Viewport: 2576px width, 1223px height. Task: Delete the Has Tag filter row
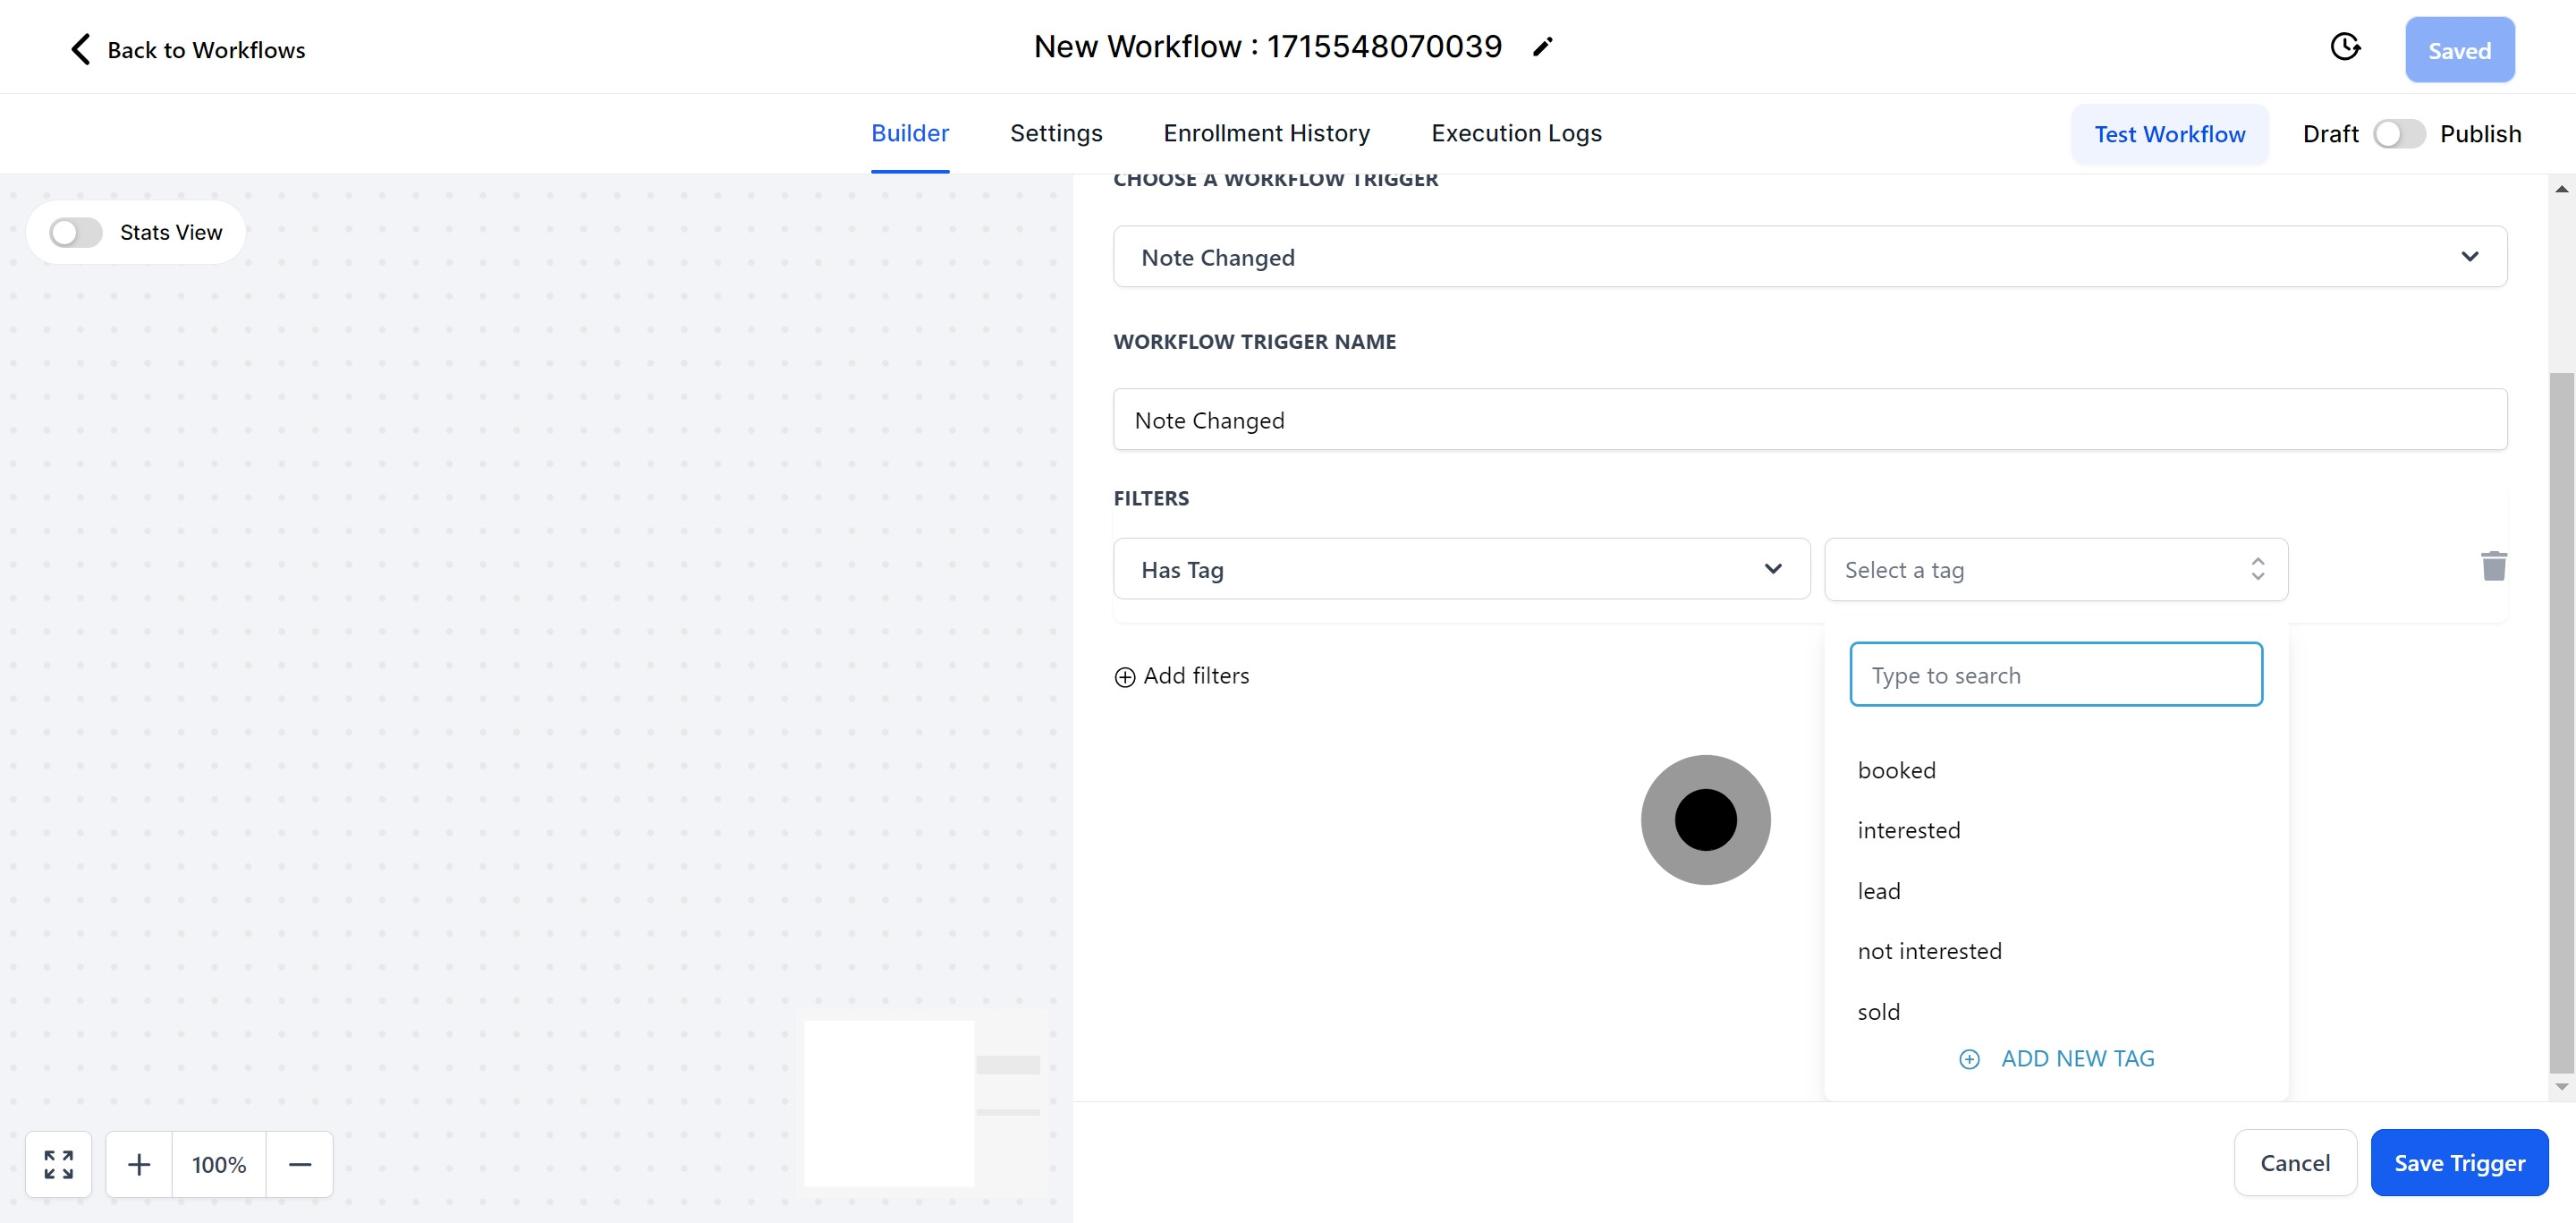[x=2493, y=567]
